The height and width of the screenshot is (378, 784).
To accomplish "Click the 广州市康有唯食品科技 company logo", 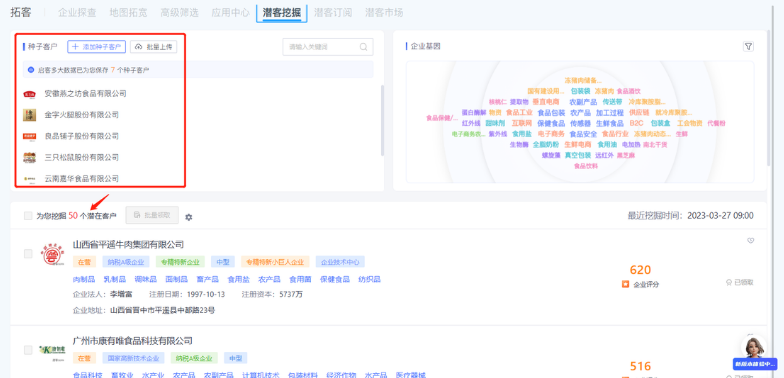I will coord(53,352).
